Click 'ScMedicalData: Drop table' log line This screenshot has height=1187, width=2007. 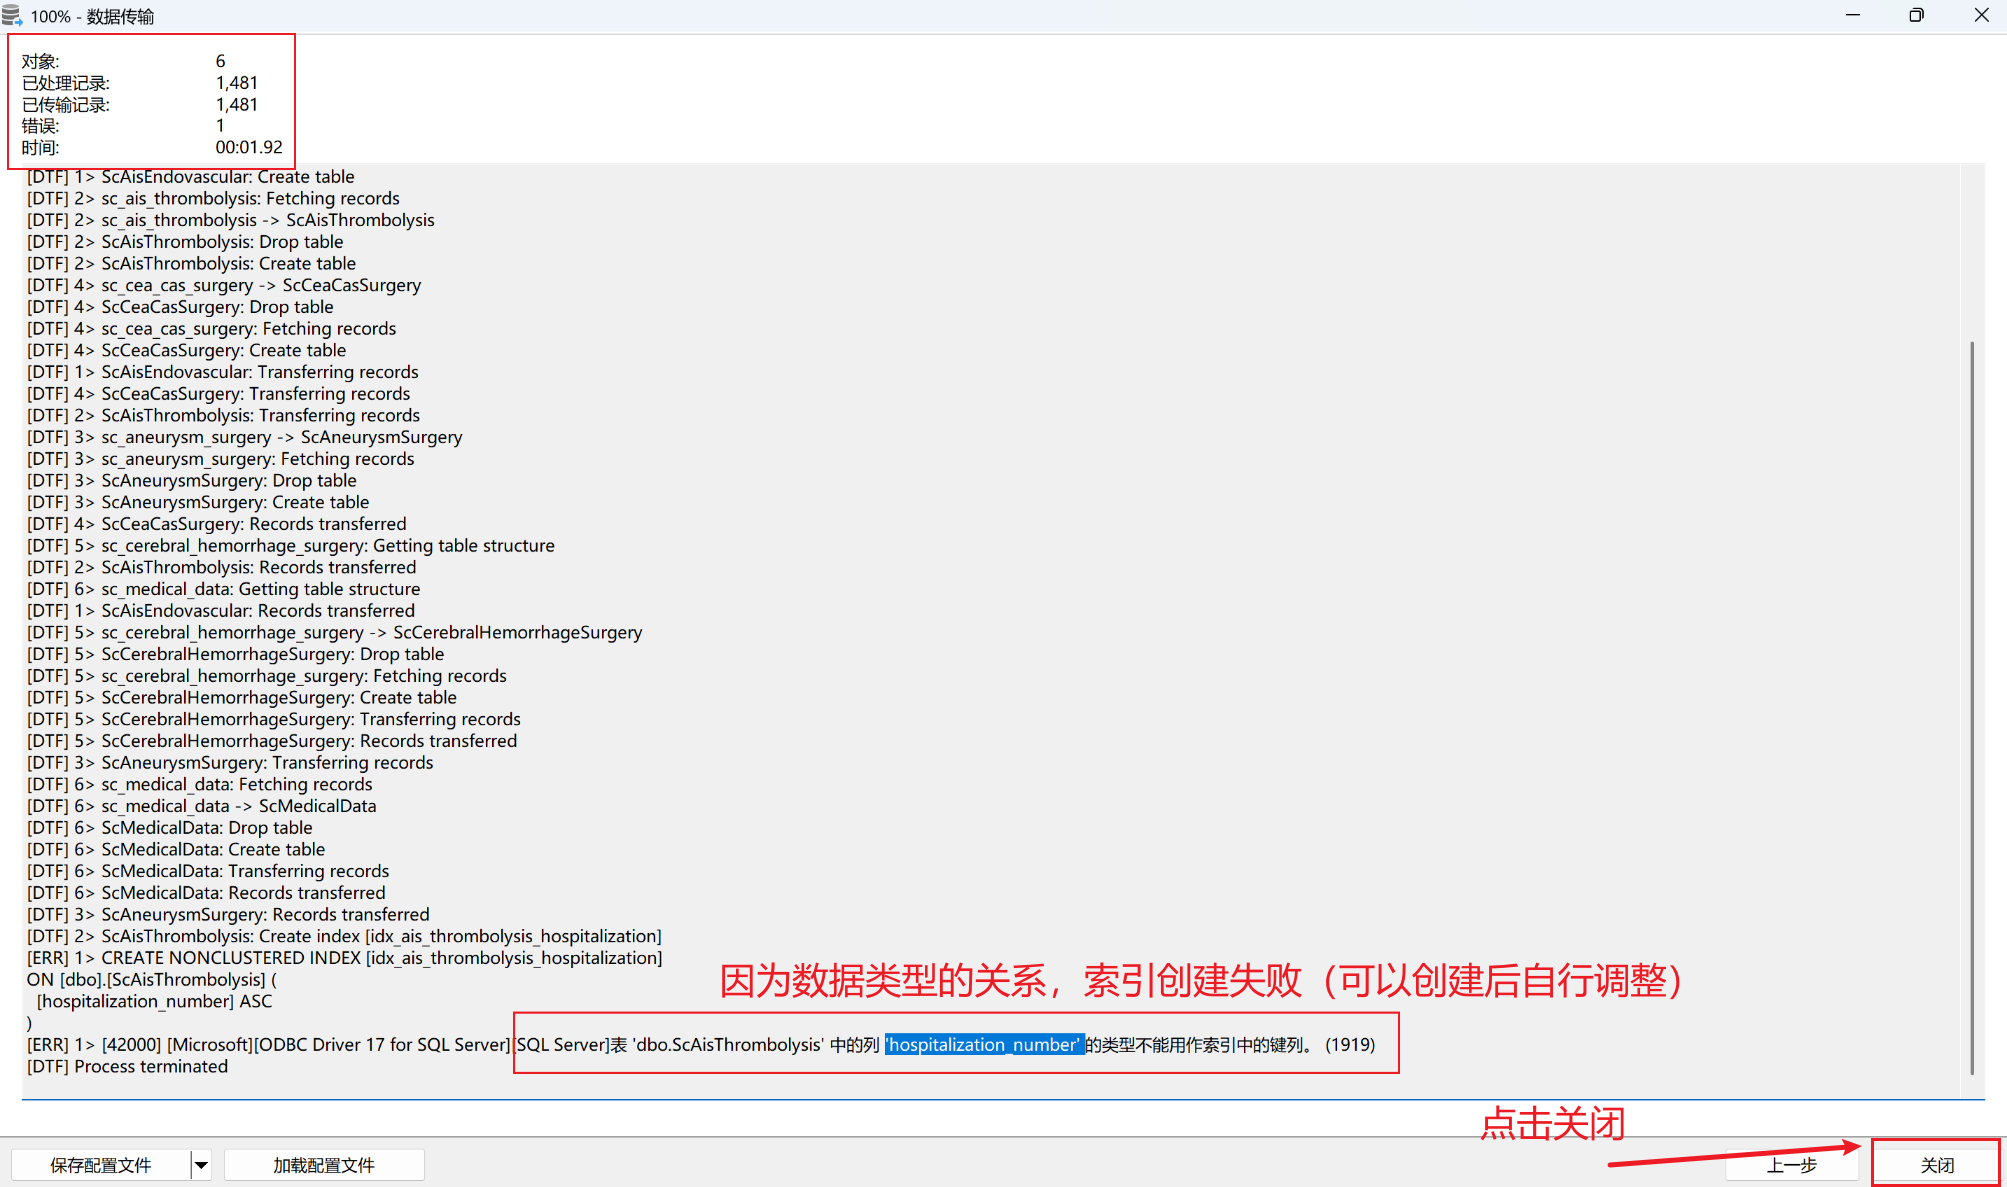click(170, 828)
